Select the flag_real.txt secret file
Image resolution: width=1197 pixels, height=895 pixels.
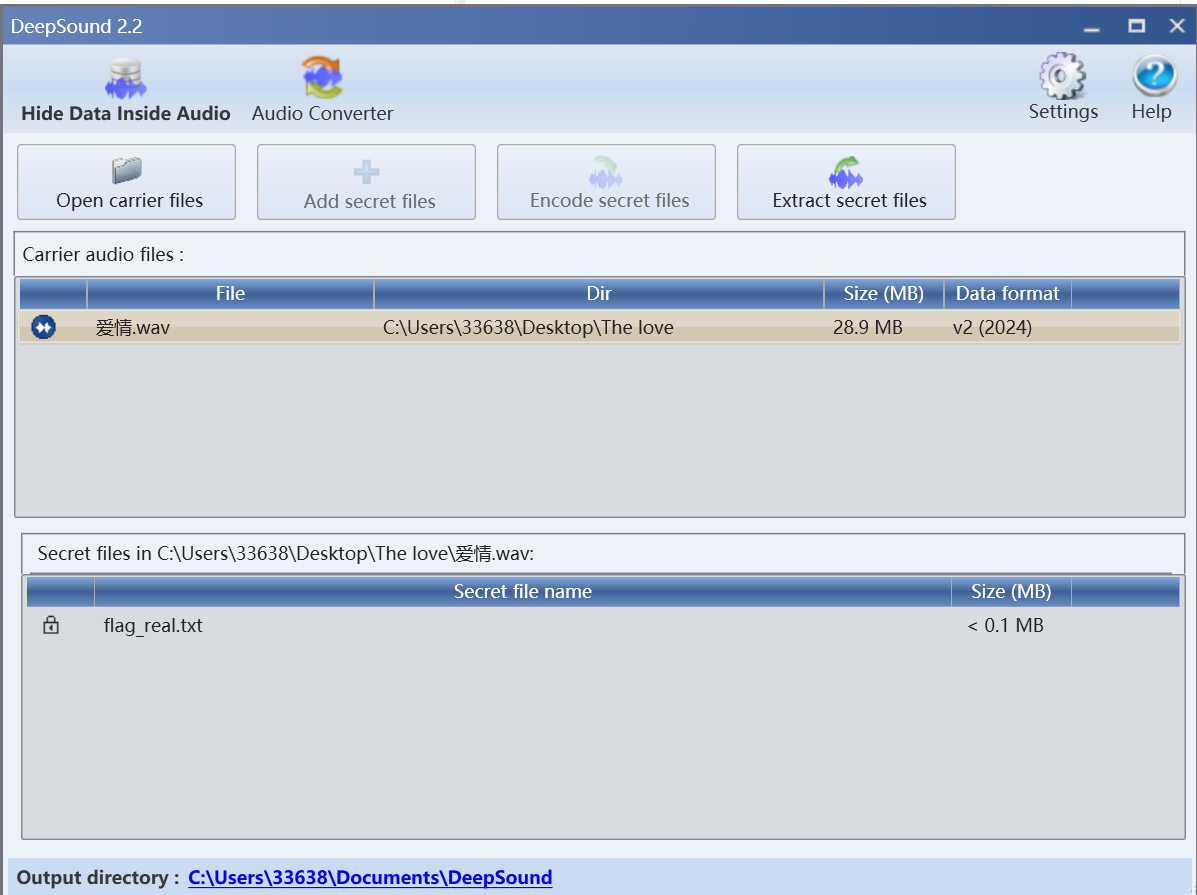point(153,625)
